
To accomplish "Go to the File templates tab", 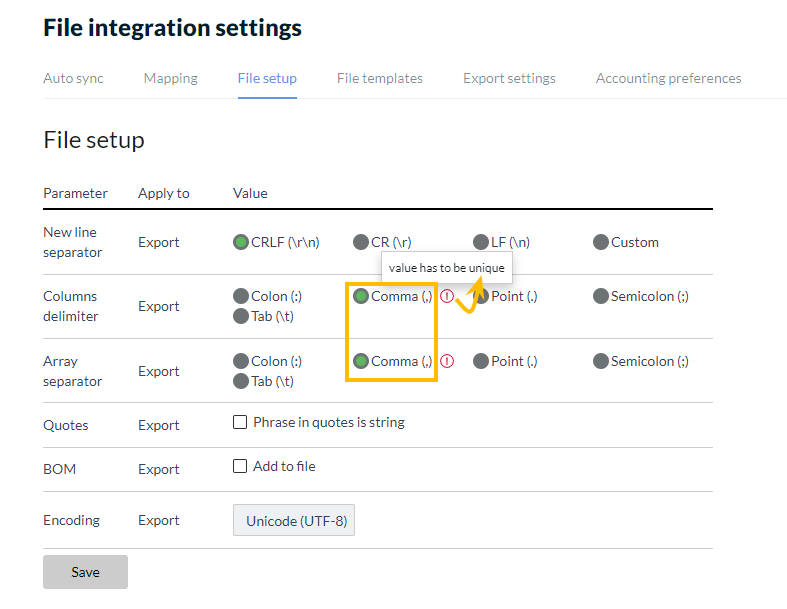I will pyautogui.click(x=379, y=78).
